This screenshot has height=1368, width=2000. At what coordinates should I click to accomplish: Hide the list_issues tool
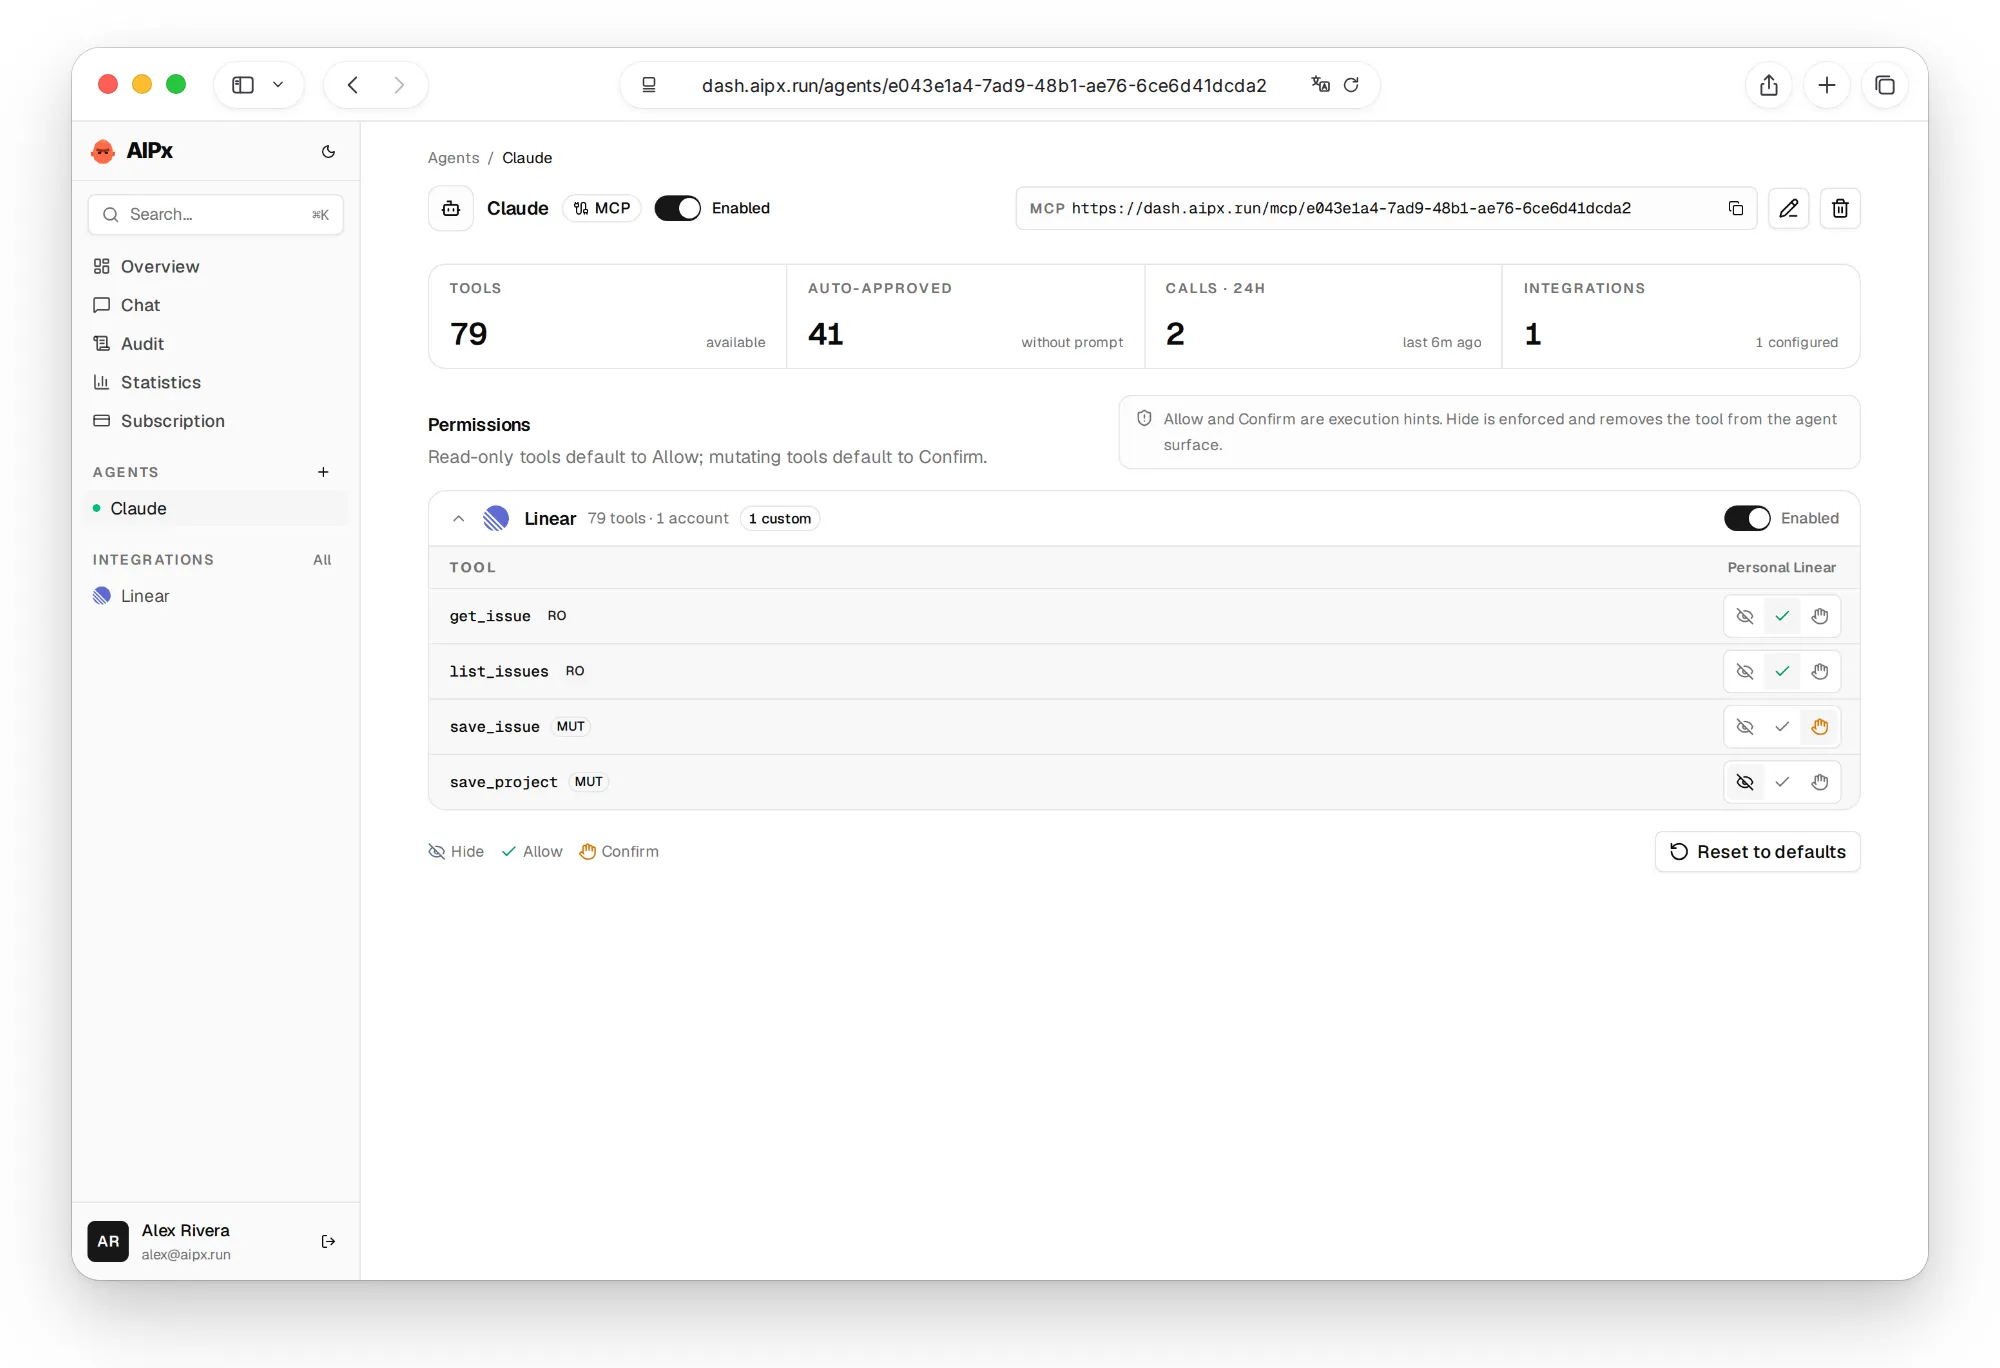pyautogui.click(x=1745, y=671)
